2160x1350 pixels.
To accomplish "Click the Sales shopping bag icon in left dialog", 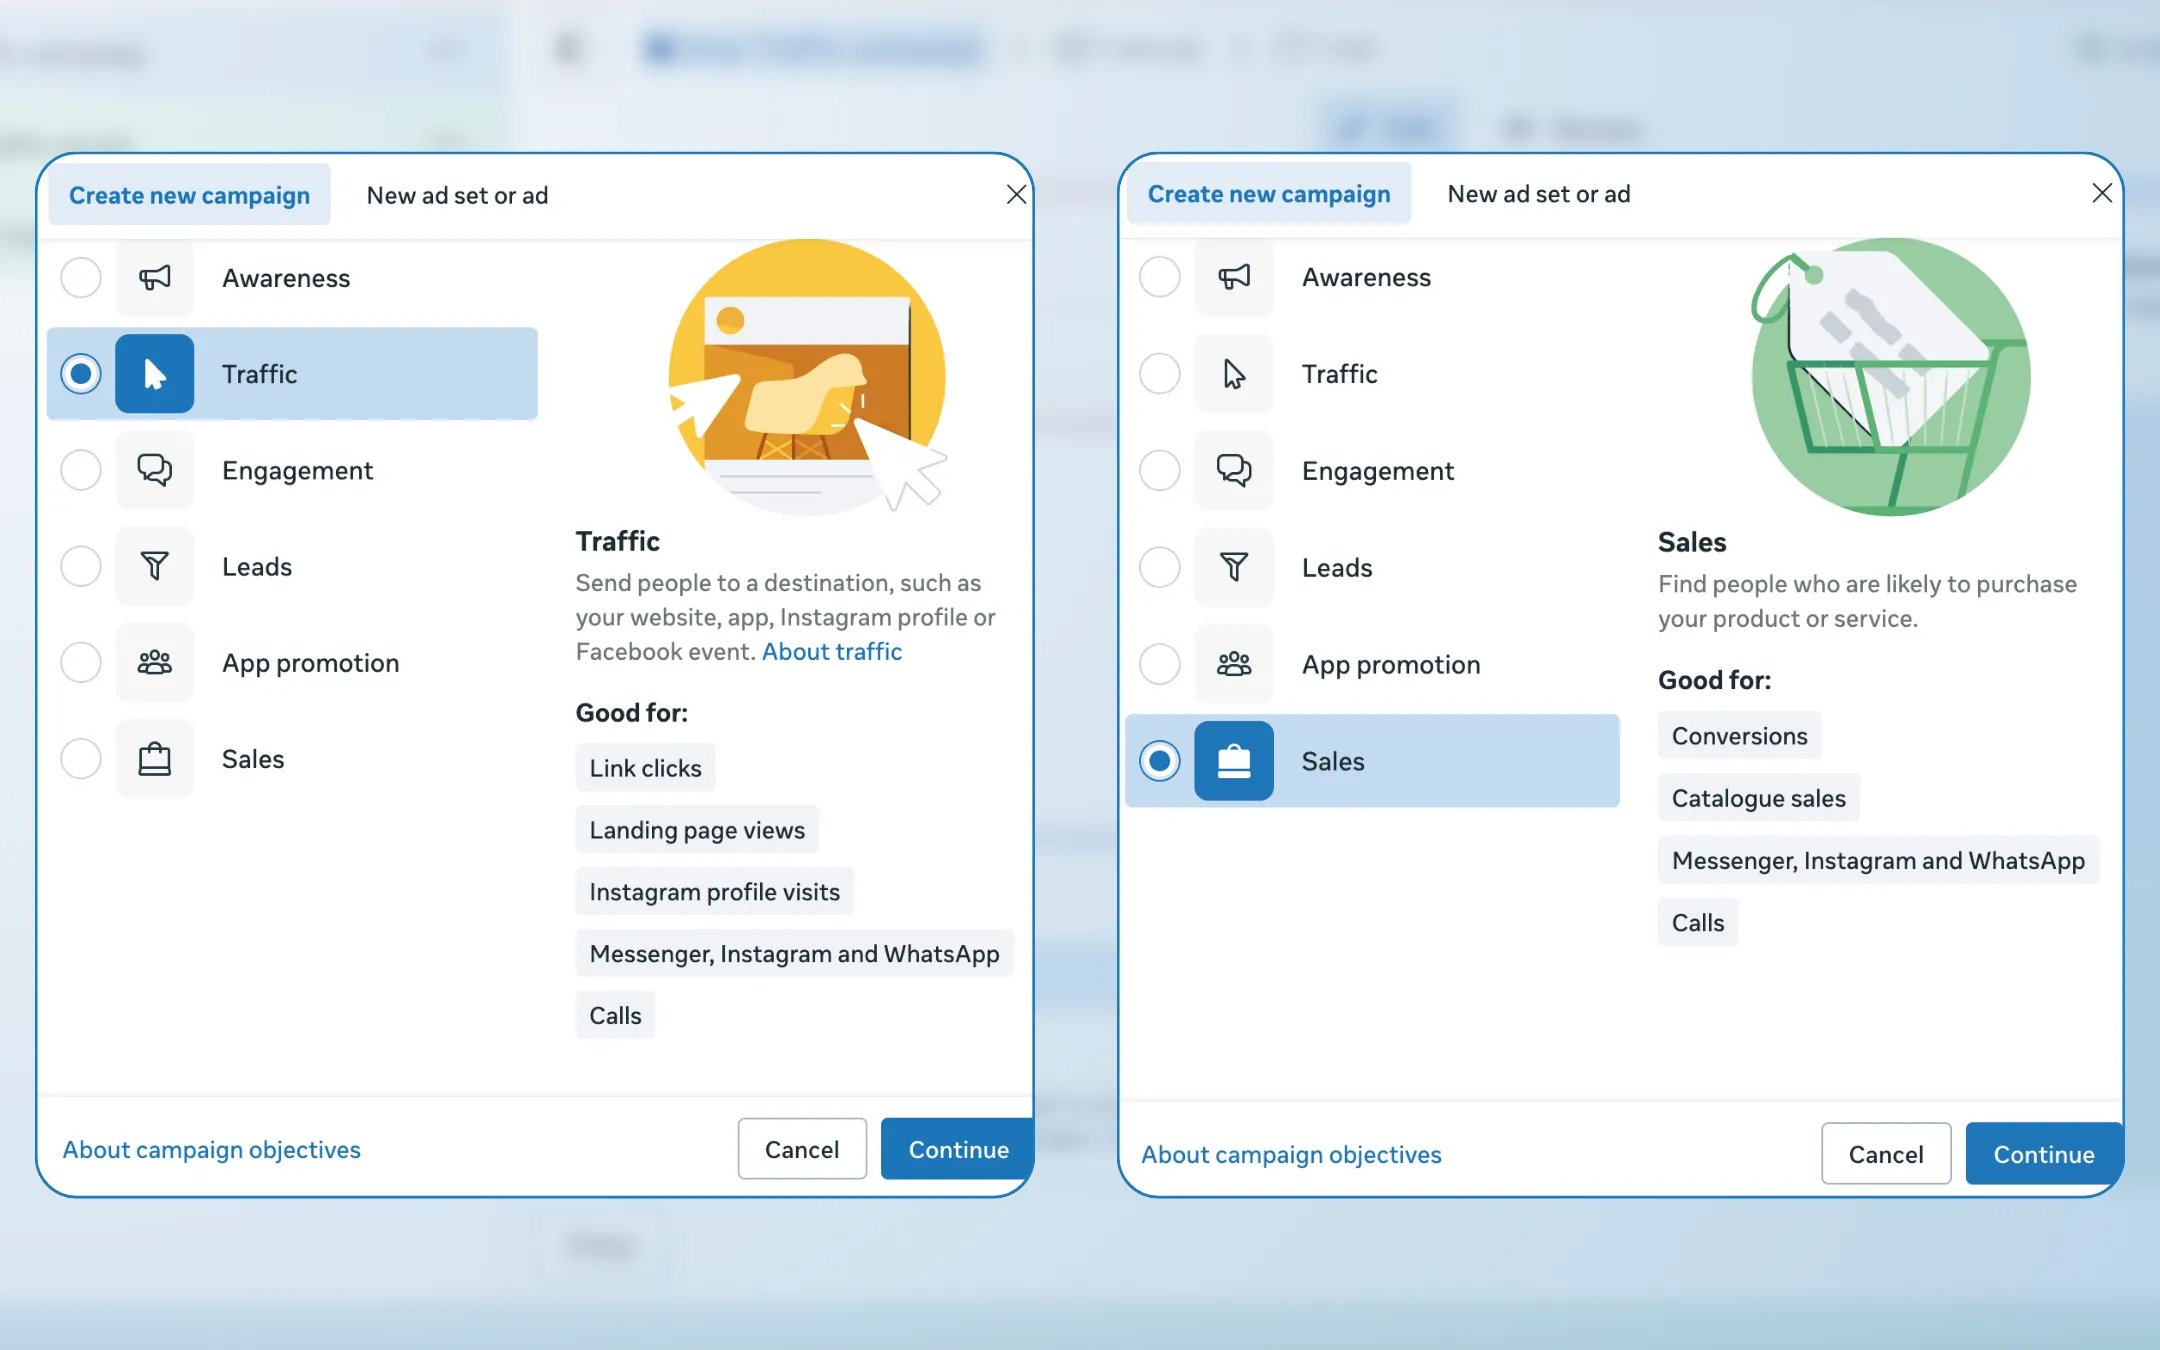I will [x=154, y=759].
